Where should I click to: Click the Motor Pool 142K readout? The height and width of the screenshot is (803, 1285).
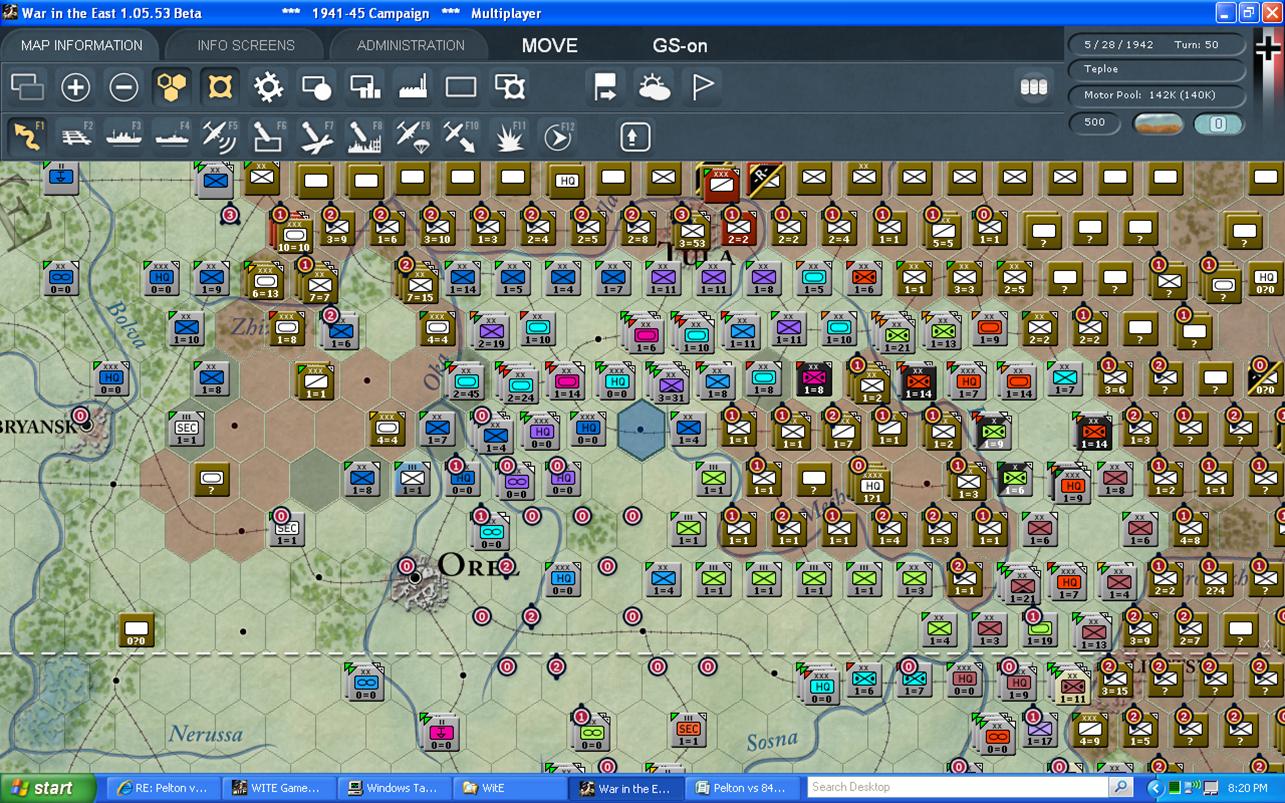[1158, 96]
